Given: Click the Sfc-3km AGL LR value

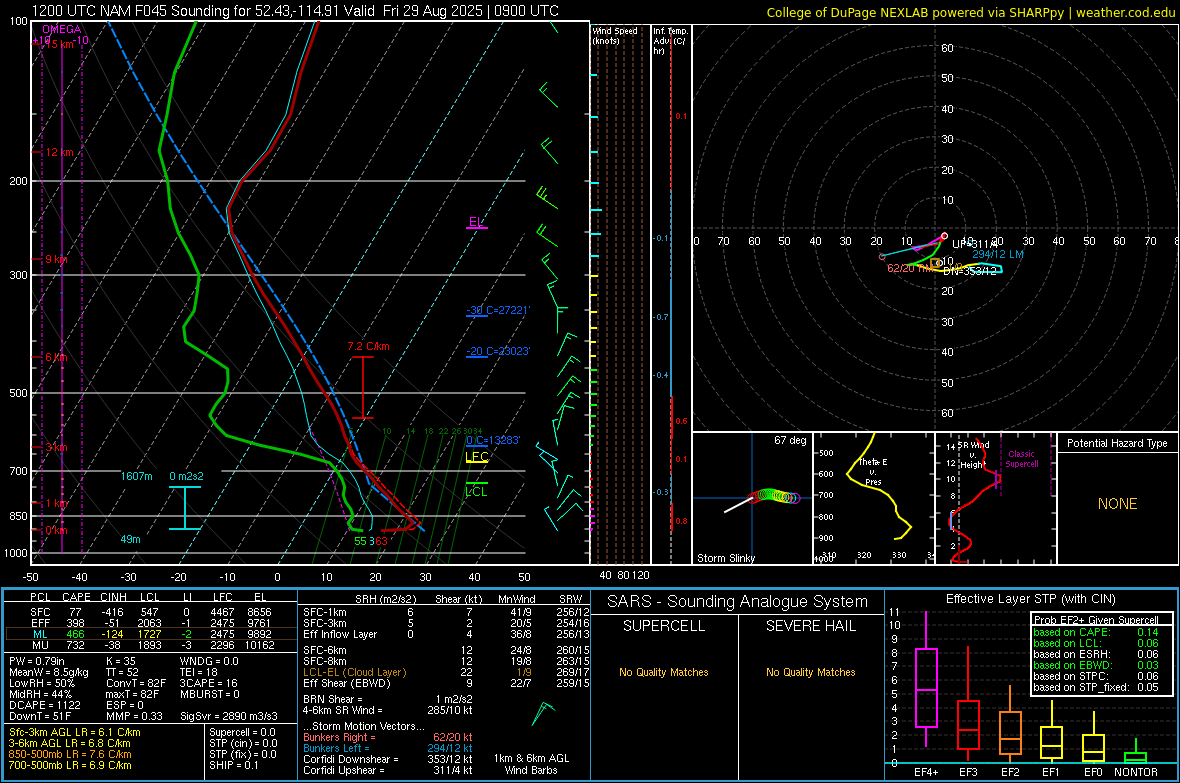Looking at the screenshot, I should pyautogui.click(x=75, y=732).
